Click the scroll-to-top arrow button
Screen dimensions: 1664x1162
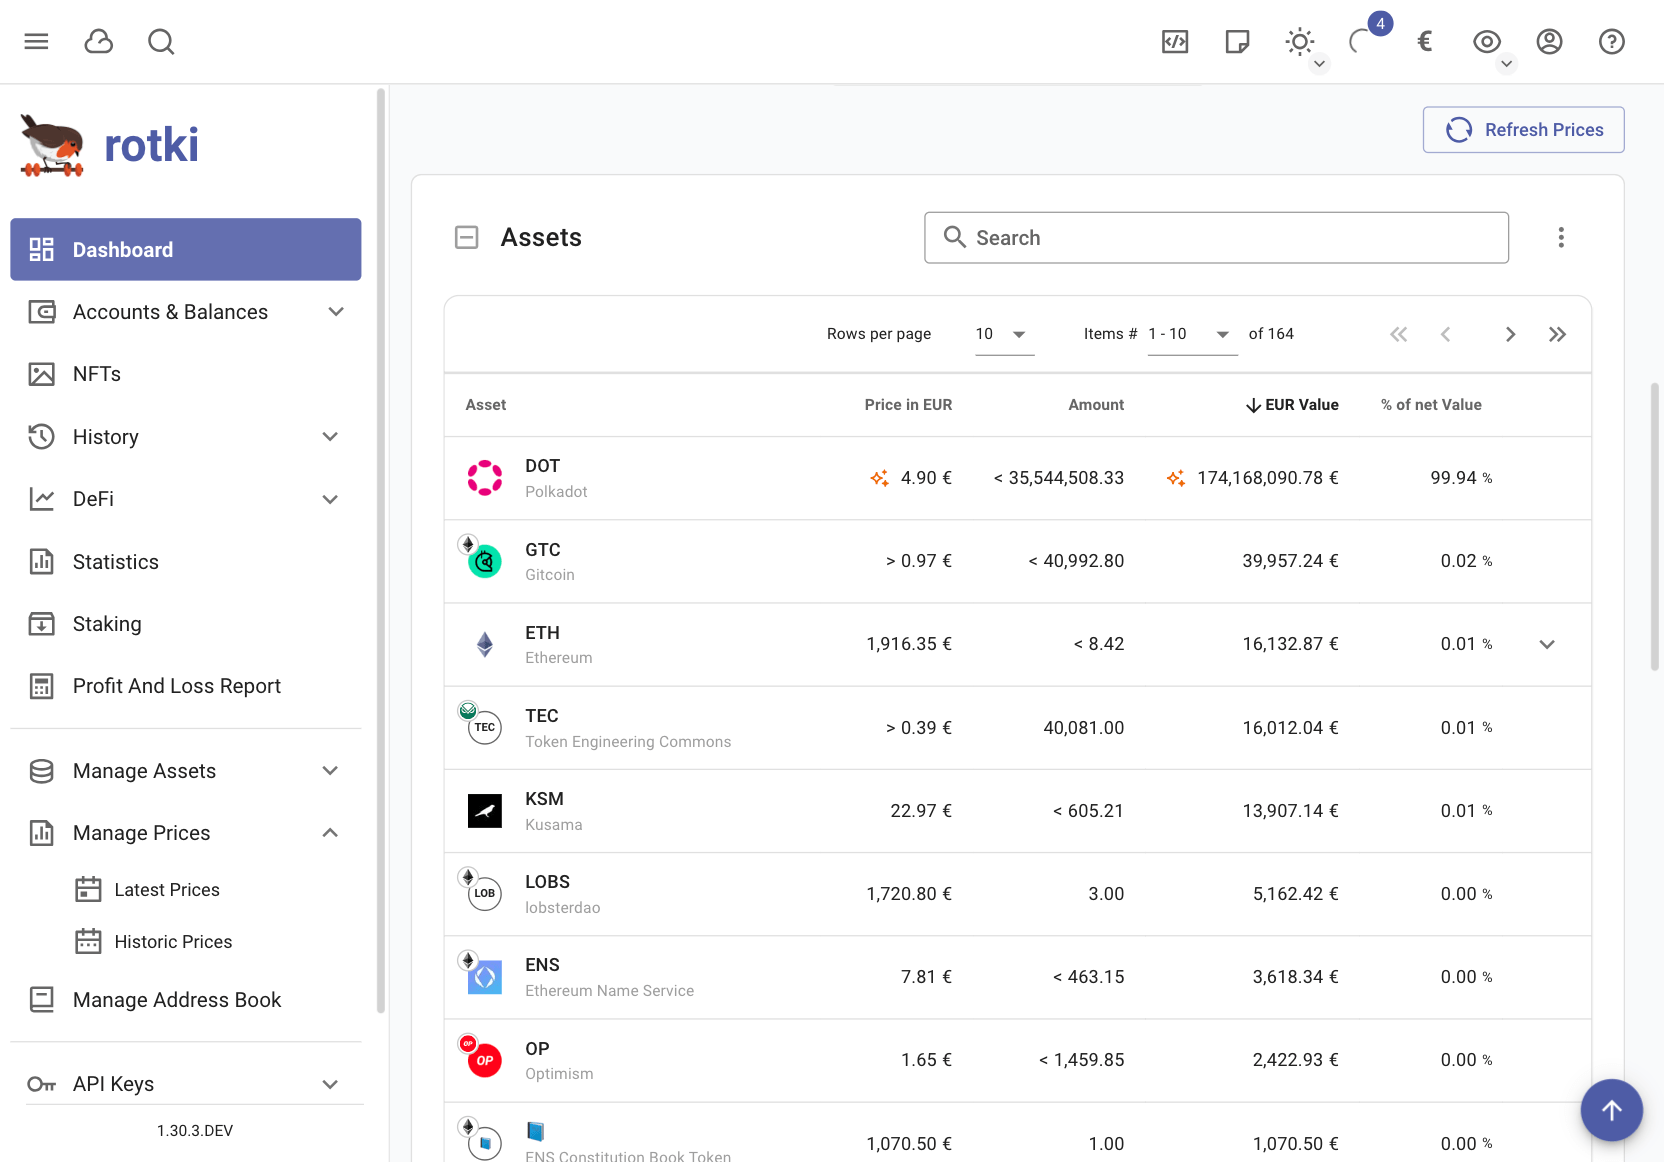click(x=1611, y=1110)
